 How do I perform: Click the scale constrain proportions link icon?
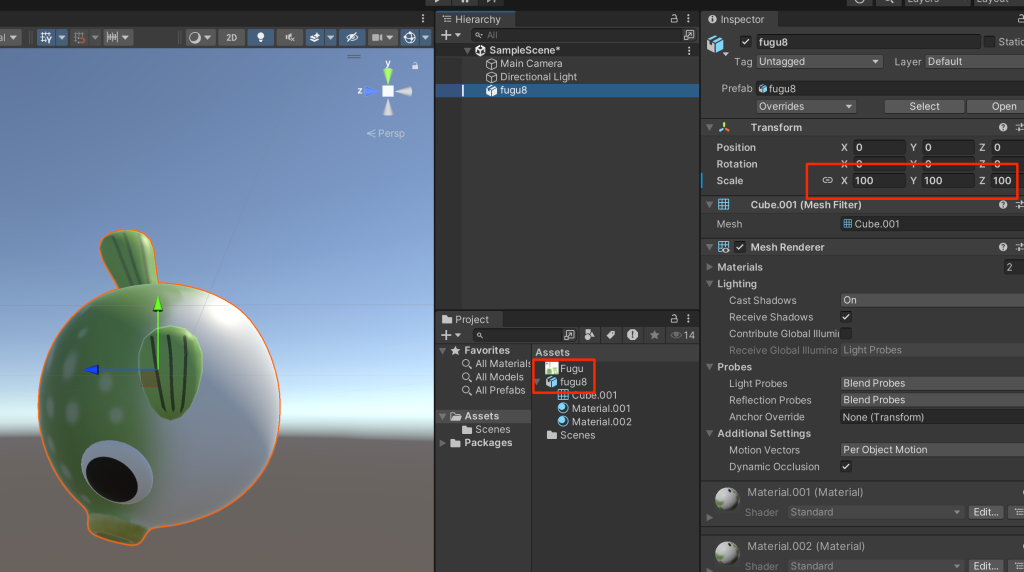pos(827,181)
